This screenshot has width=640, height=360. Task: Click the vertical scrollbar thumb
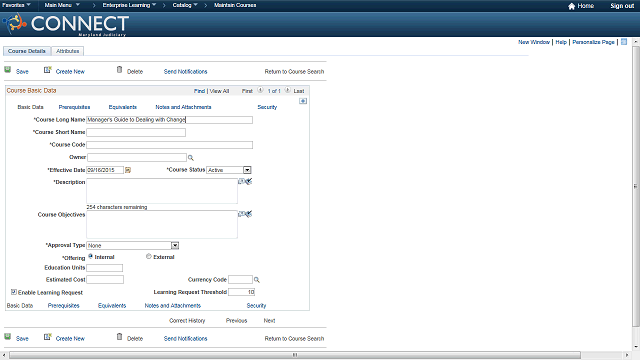(x=636, y=186)
